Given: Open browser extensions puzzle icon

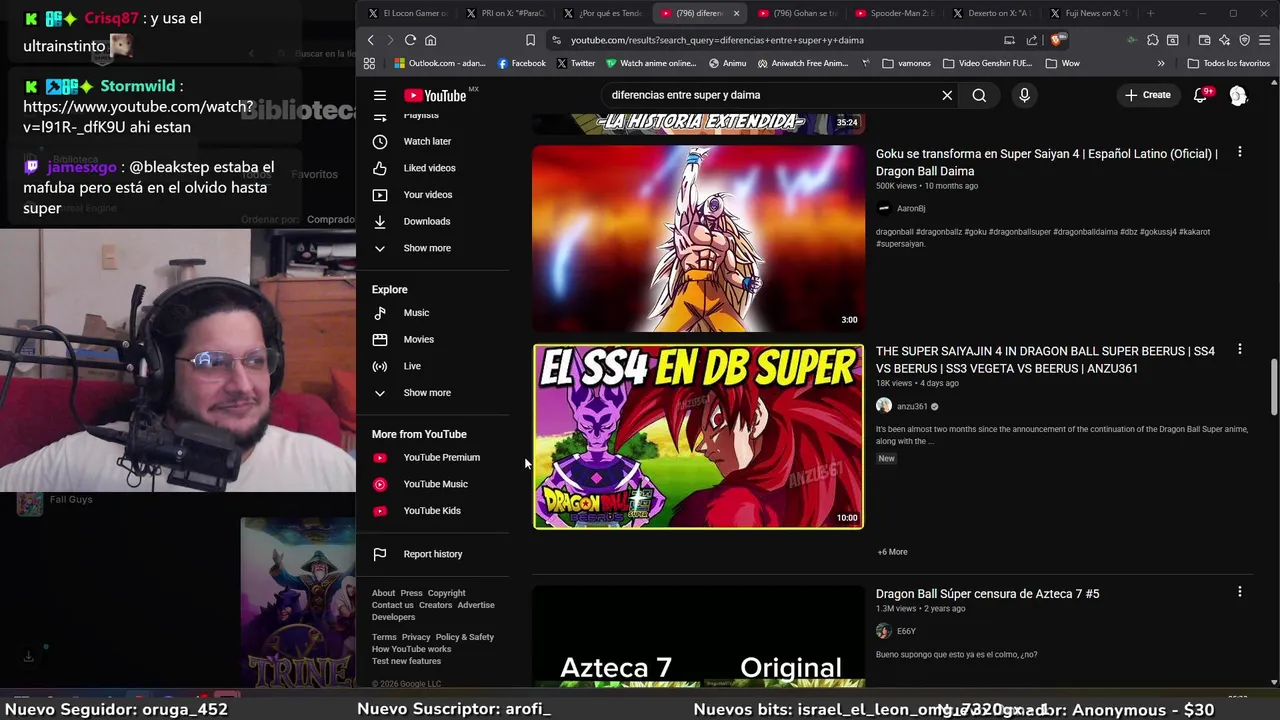Looking at the screenshot, I should coord(1153,40).
